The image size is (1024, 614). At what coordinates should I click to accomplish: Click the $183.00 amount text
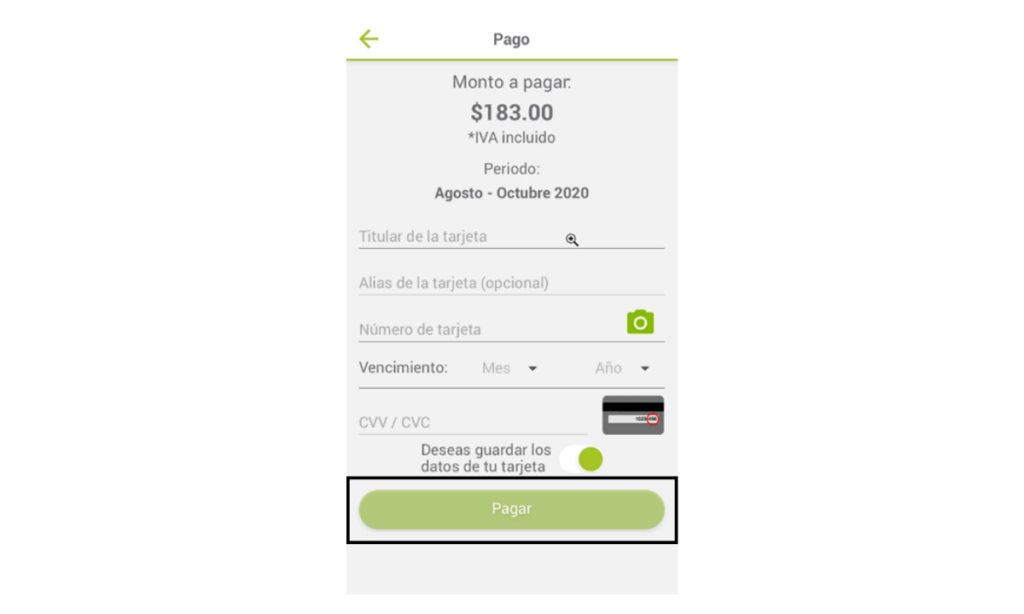coord(512,112)
